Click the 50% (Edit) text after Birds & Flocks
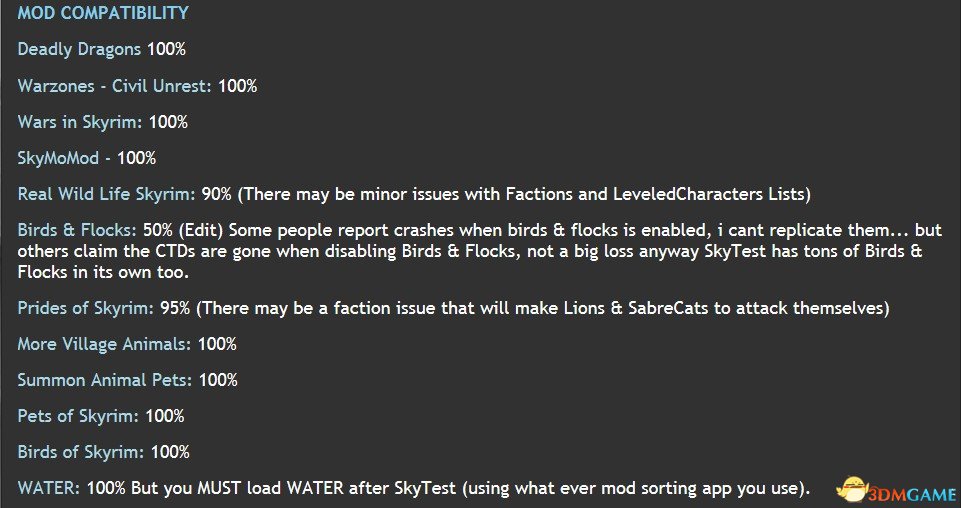961x508 pixels. [x=183, y=230]
